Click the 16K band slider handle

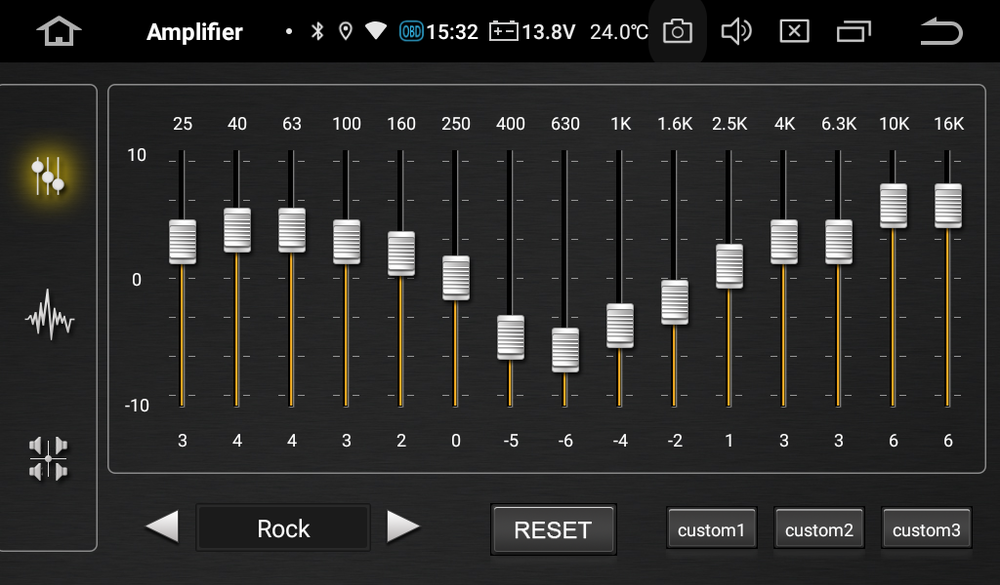[x=948, y=206]
